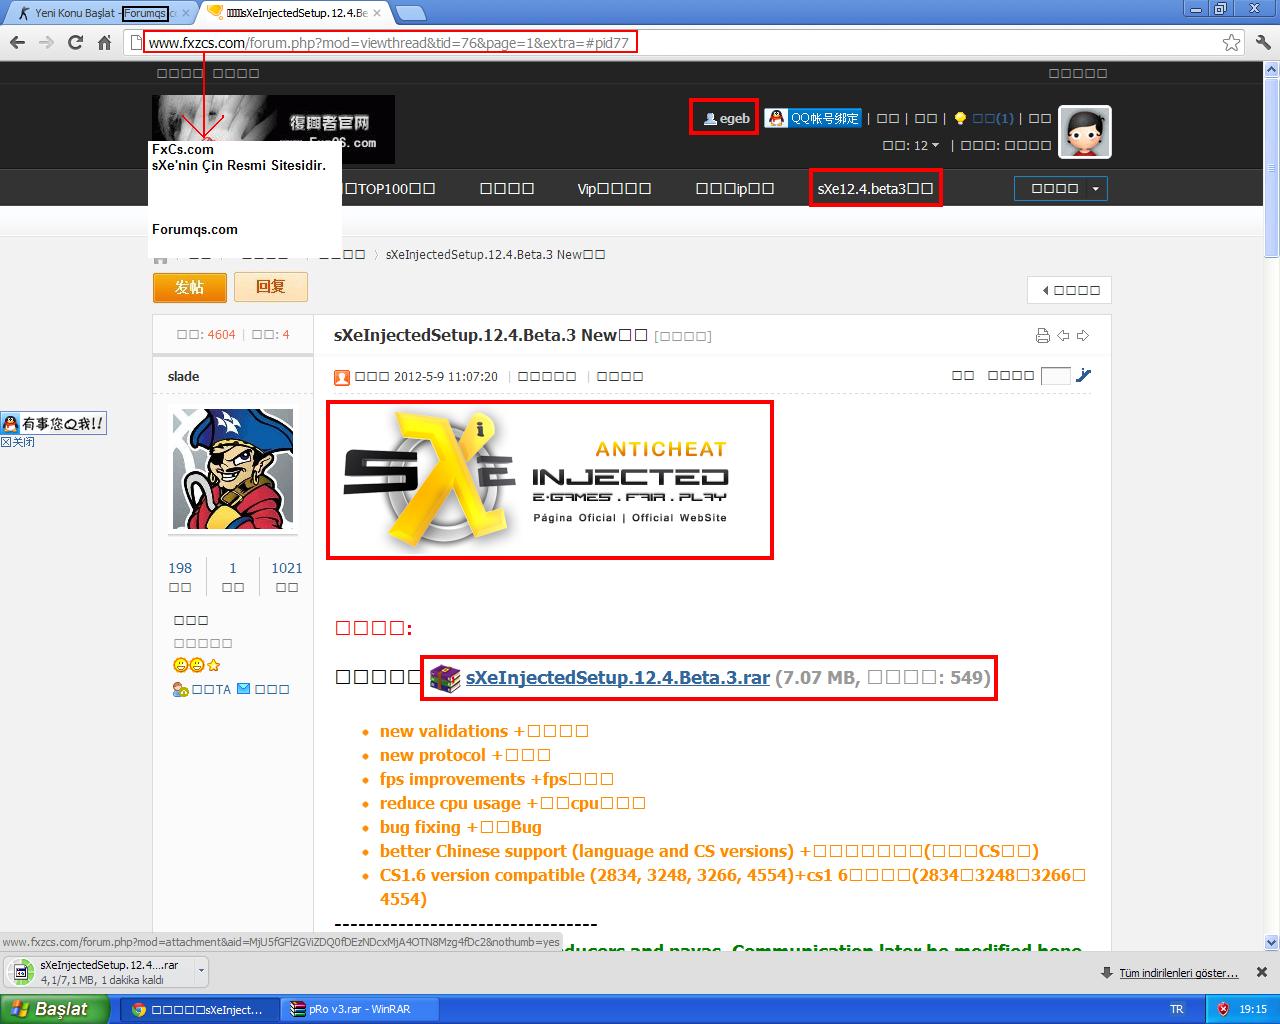Open the Chrome wrench settings menu
Image resolution: width=1280 pixels, height=1024 pixels.
[x=1262, y=42]
